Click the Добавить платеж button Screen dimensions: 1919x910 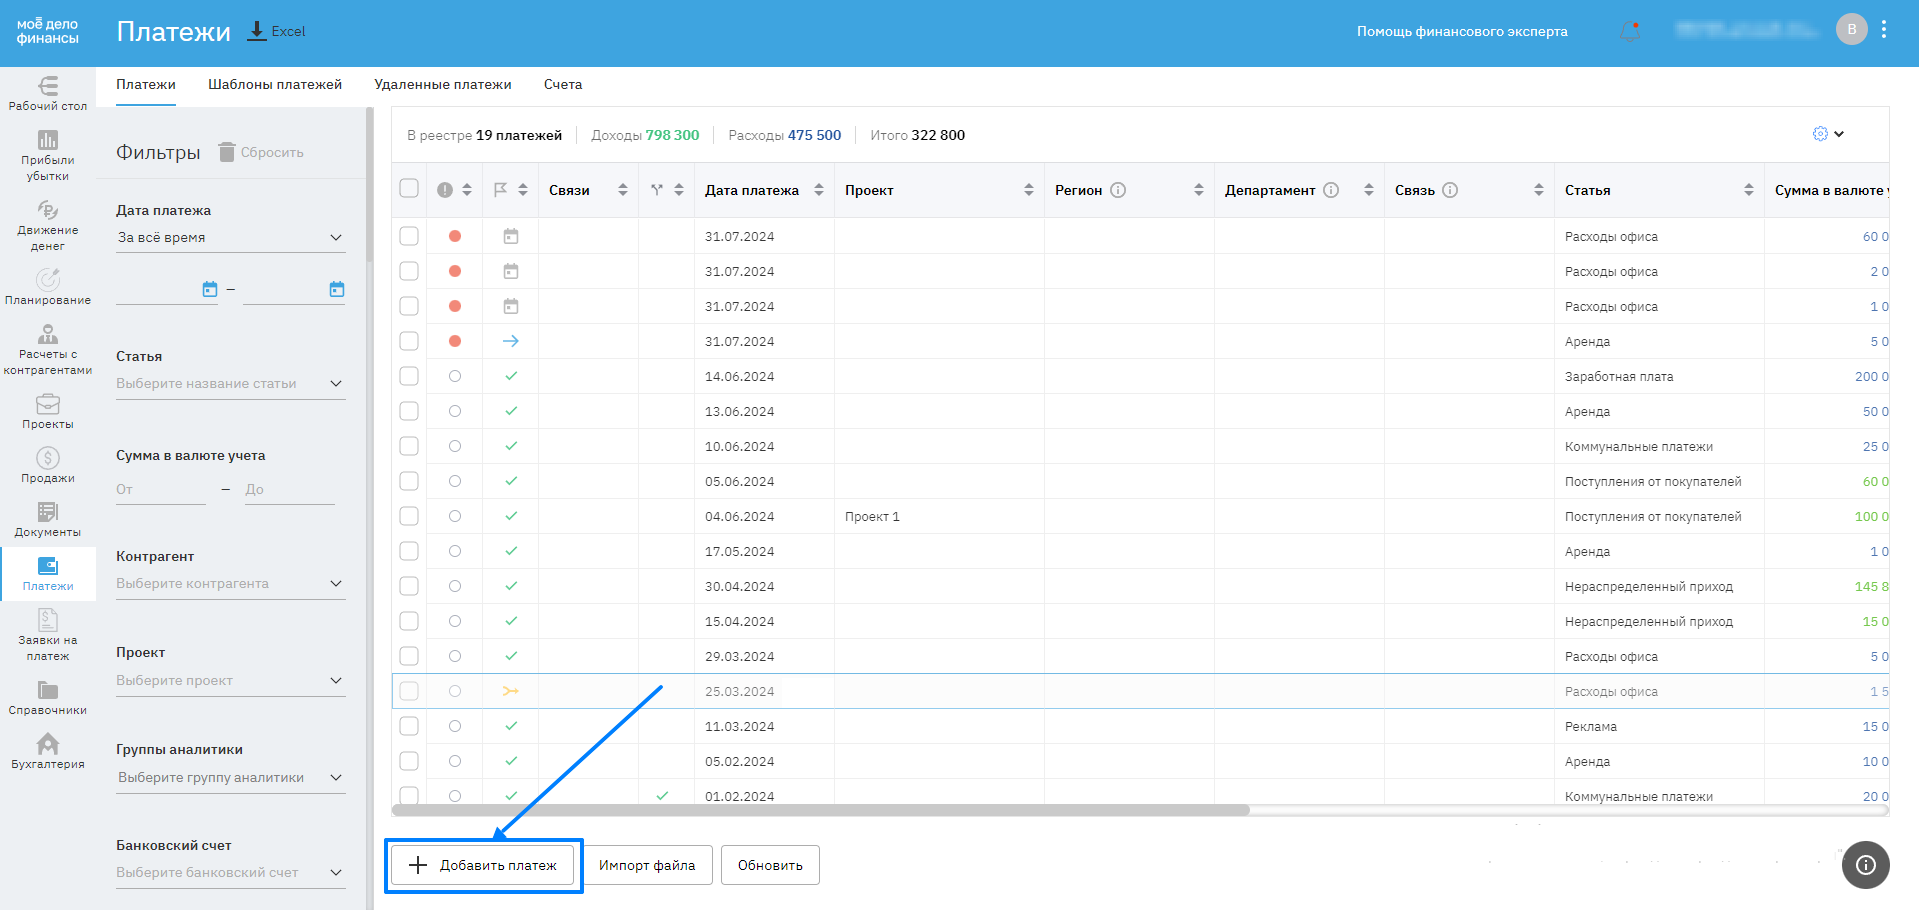pos(484,865)
